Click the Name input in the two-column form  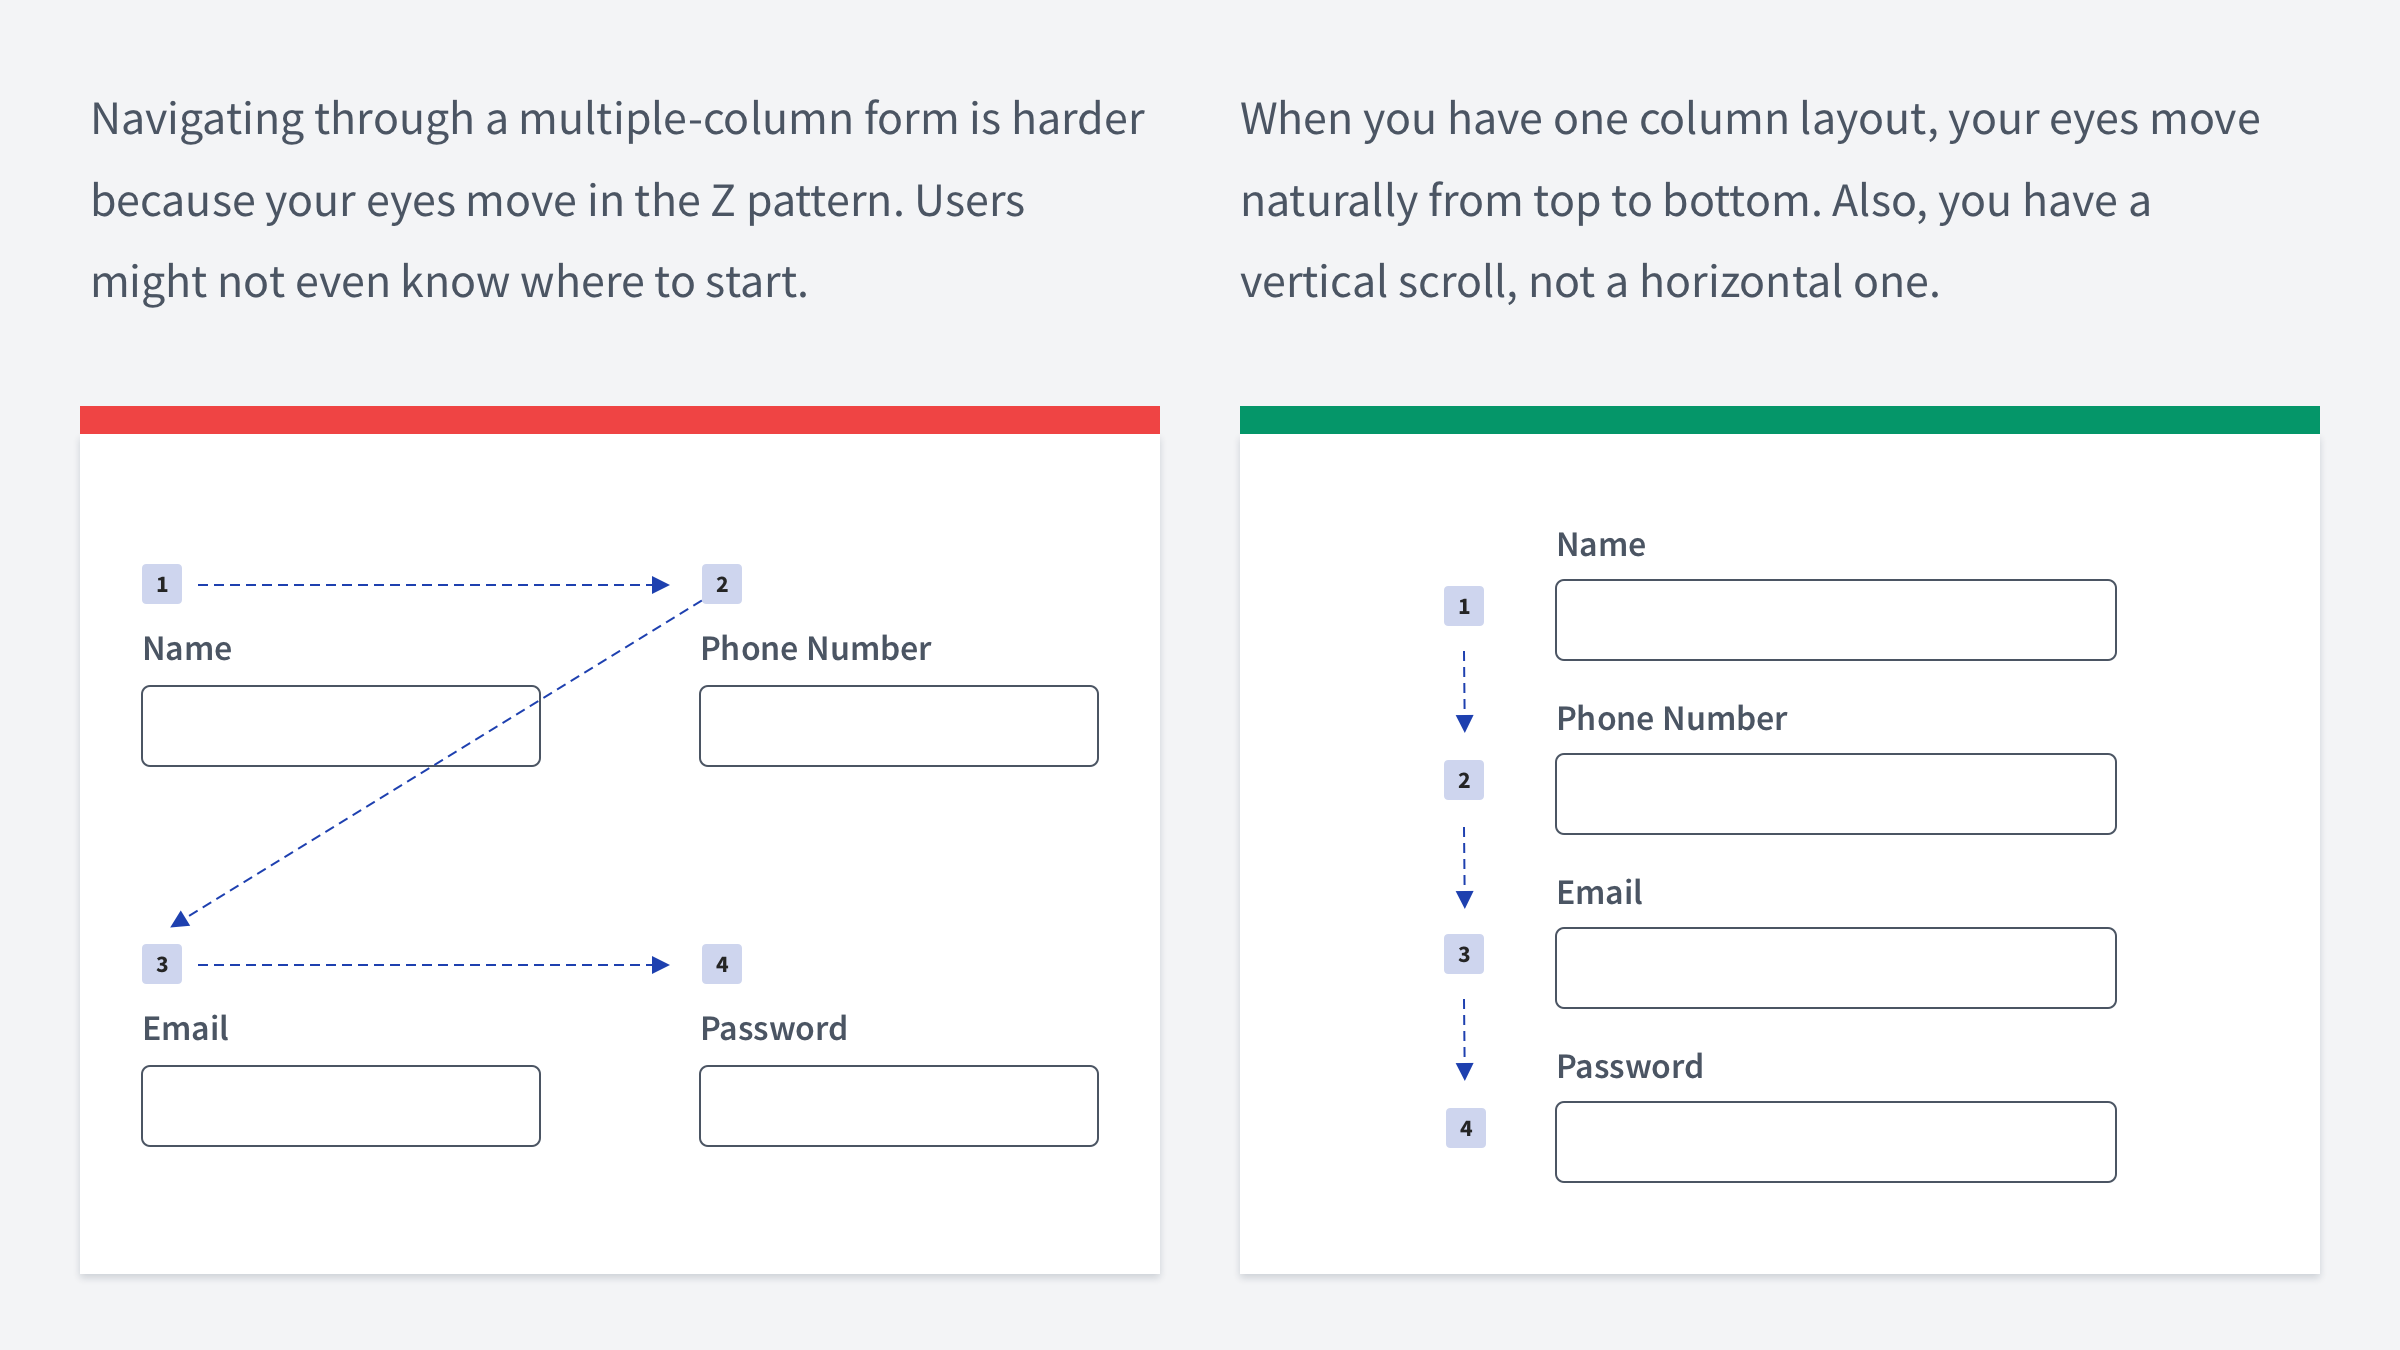click(x=340, y=726)
